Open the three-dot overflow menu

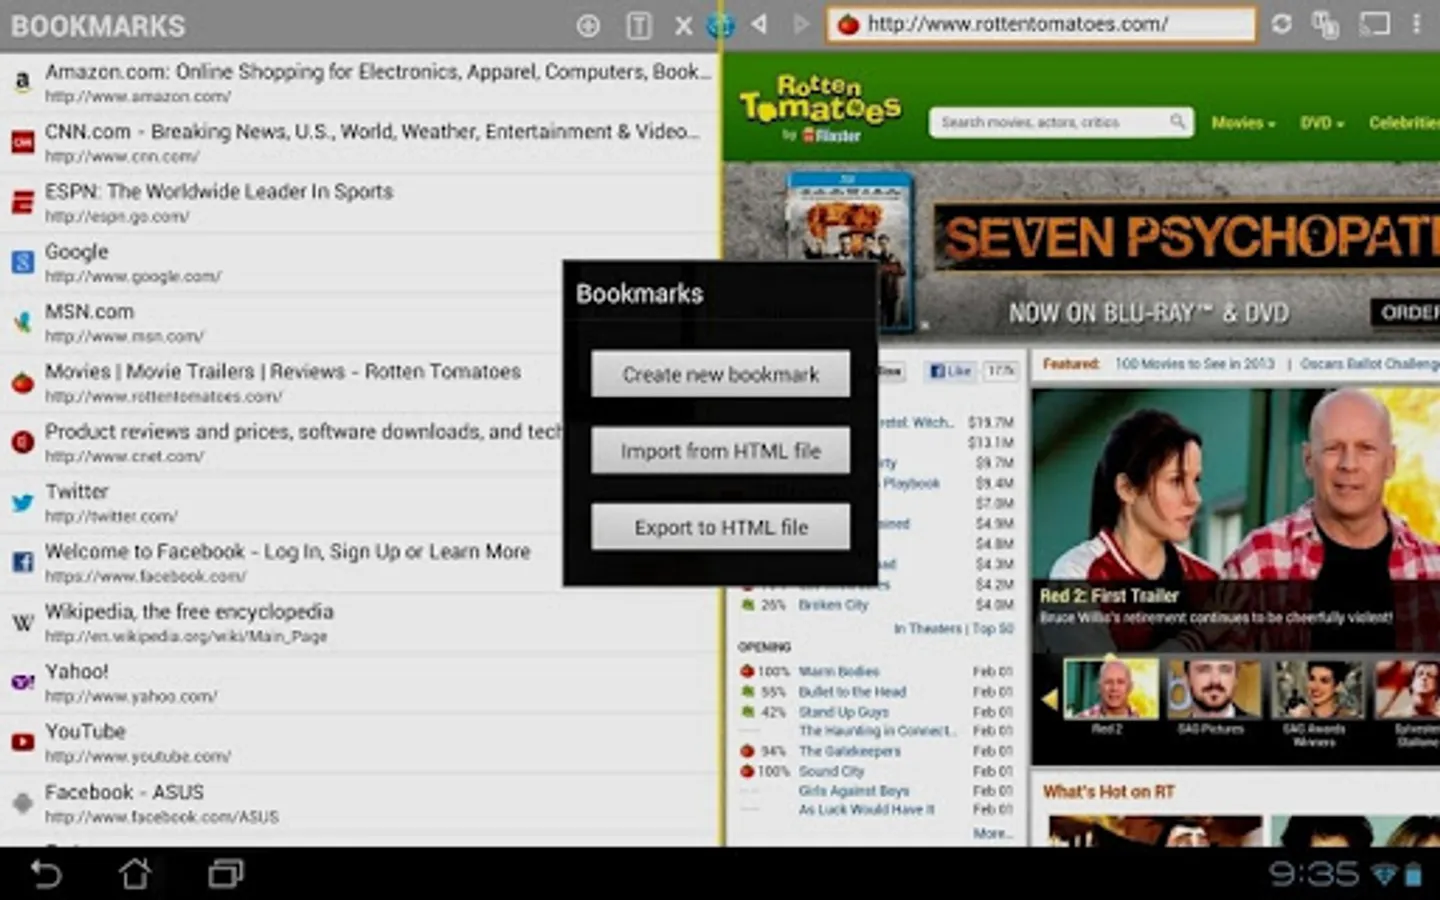[x=1417, y=23]
